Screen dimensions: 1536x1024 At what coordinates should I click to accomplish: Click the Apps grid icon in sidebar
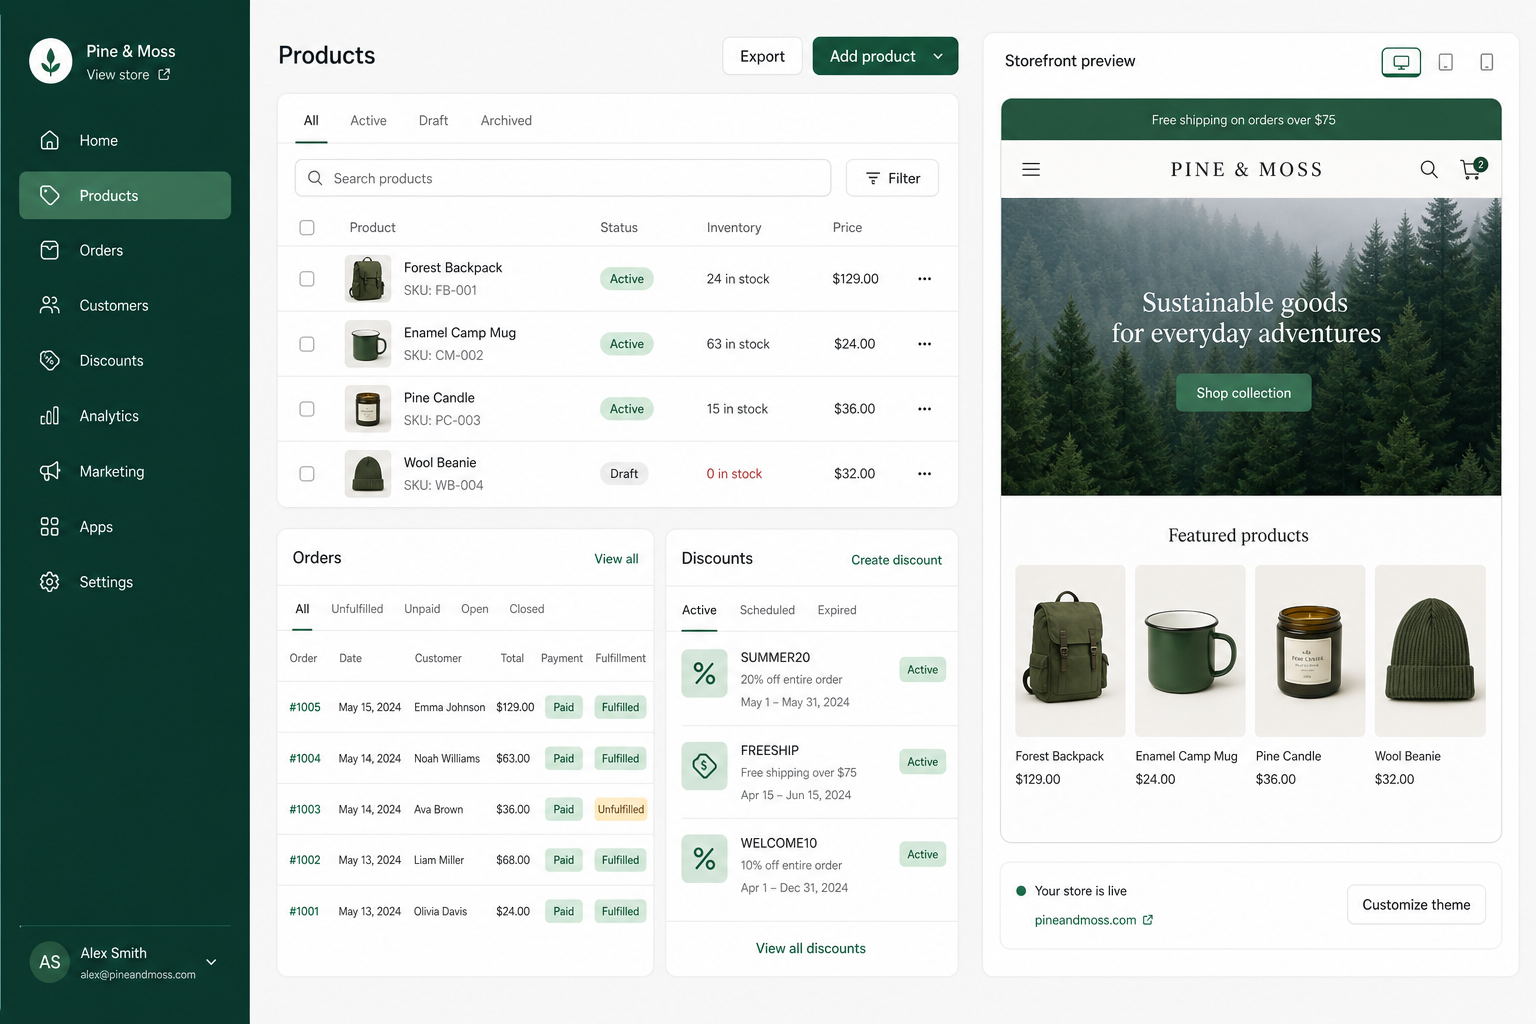50,526
